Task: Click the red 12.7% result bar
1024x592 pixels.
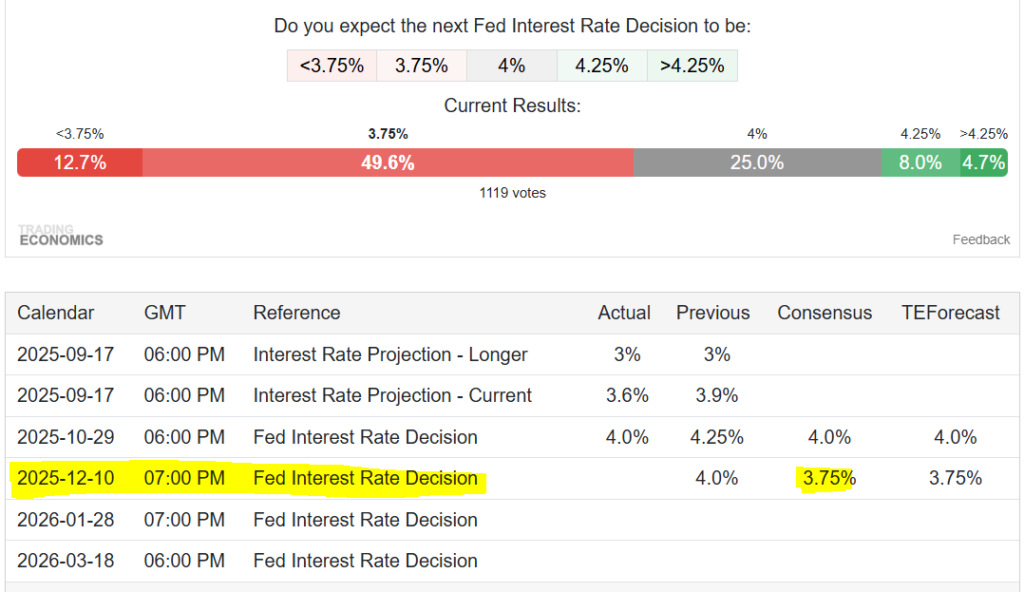Action: (x=80, y=162)
